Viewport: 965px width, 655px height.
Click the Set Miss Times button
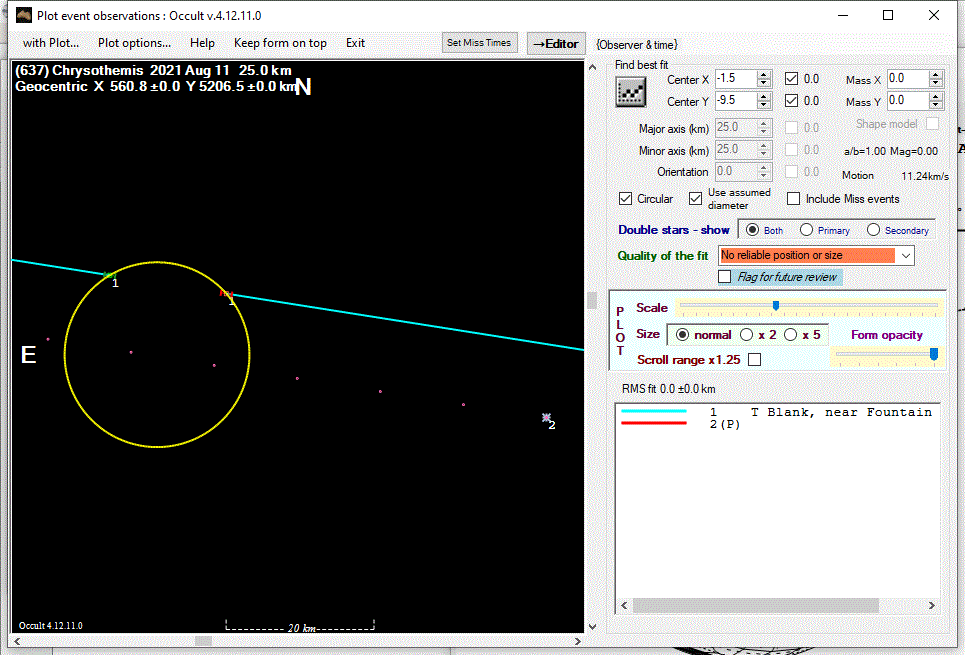479,43
